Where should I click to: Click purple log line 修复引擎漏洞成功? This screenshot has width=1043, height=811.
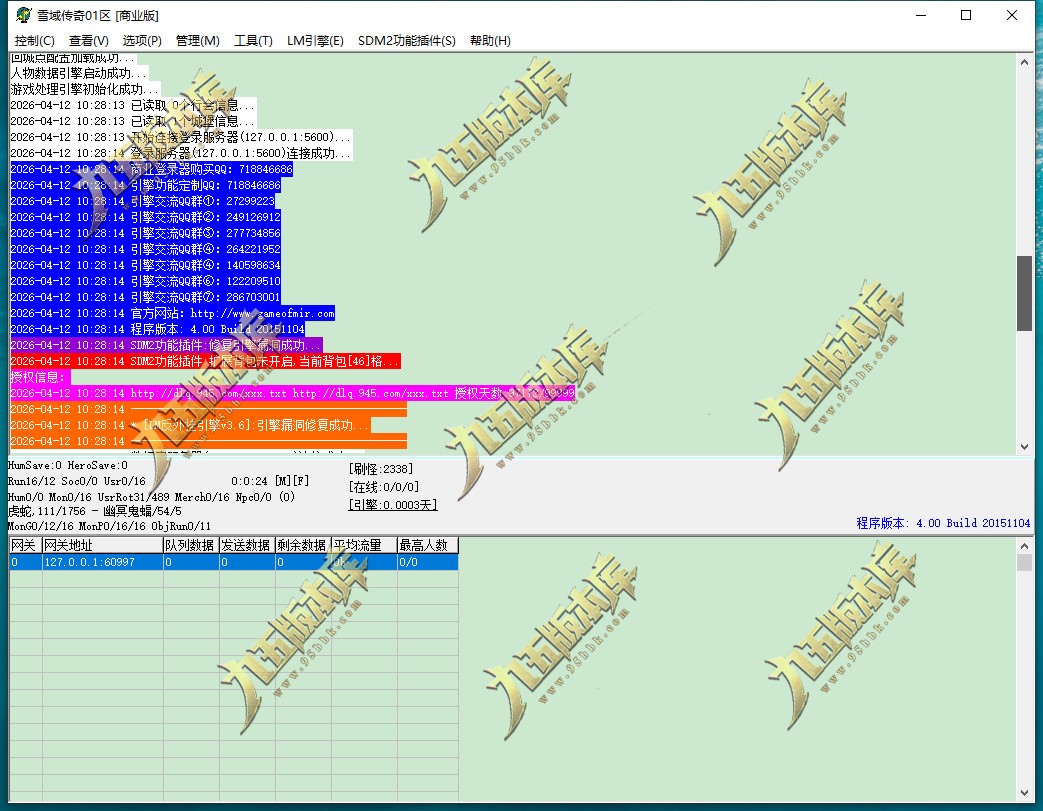pyautogui.click(x=166, y=345)
